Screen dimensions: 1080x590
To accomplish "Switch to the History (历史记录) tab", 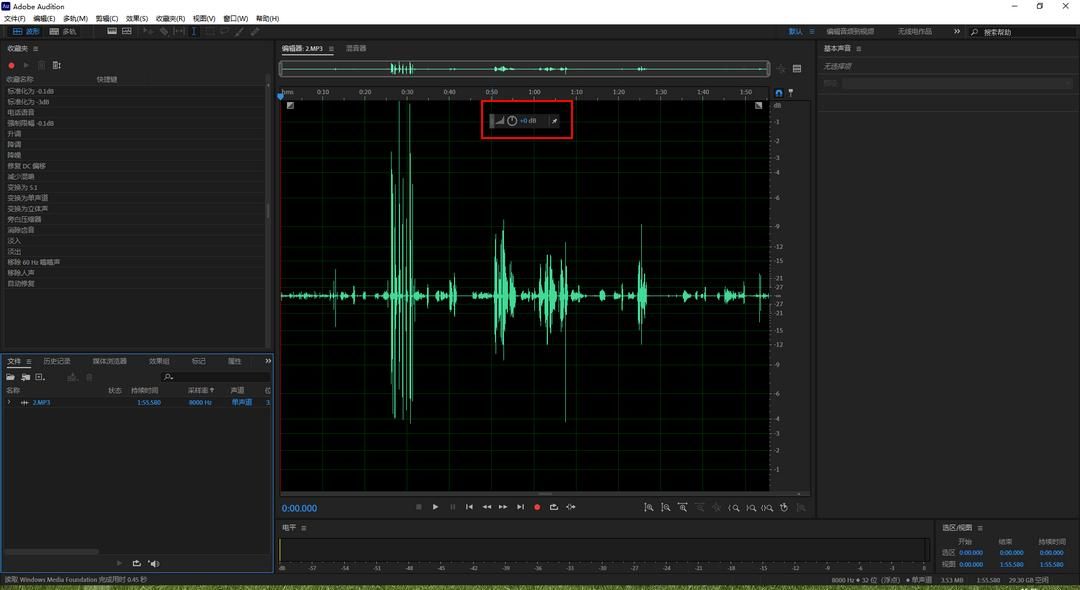I will (x=57, y=361).
